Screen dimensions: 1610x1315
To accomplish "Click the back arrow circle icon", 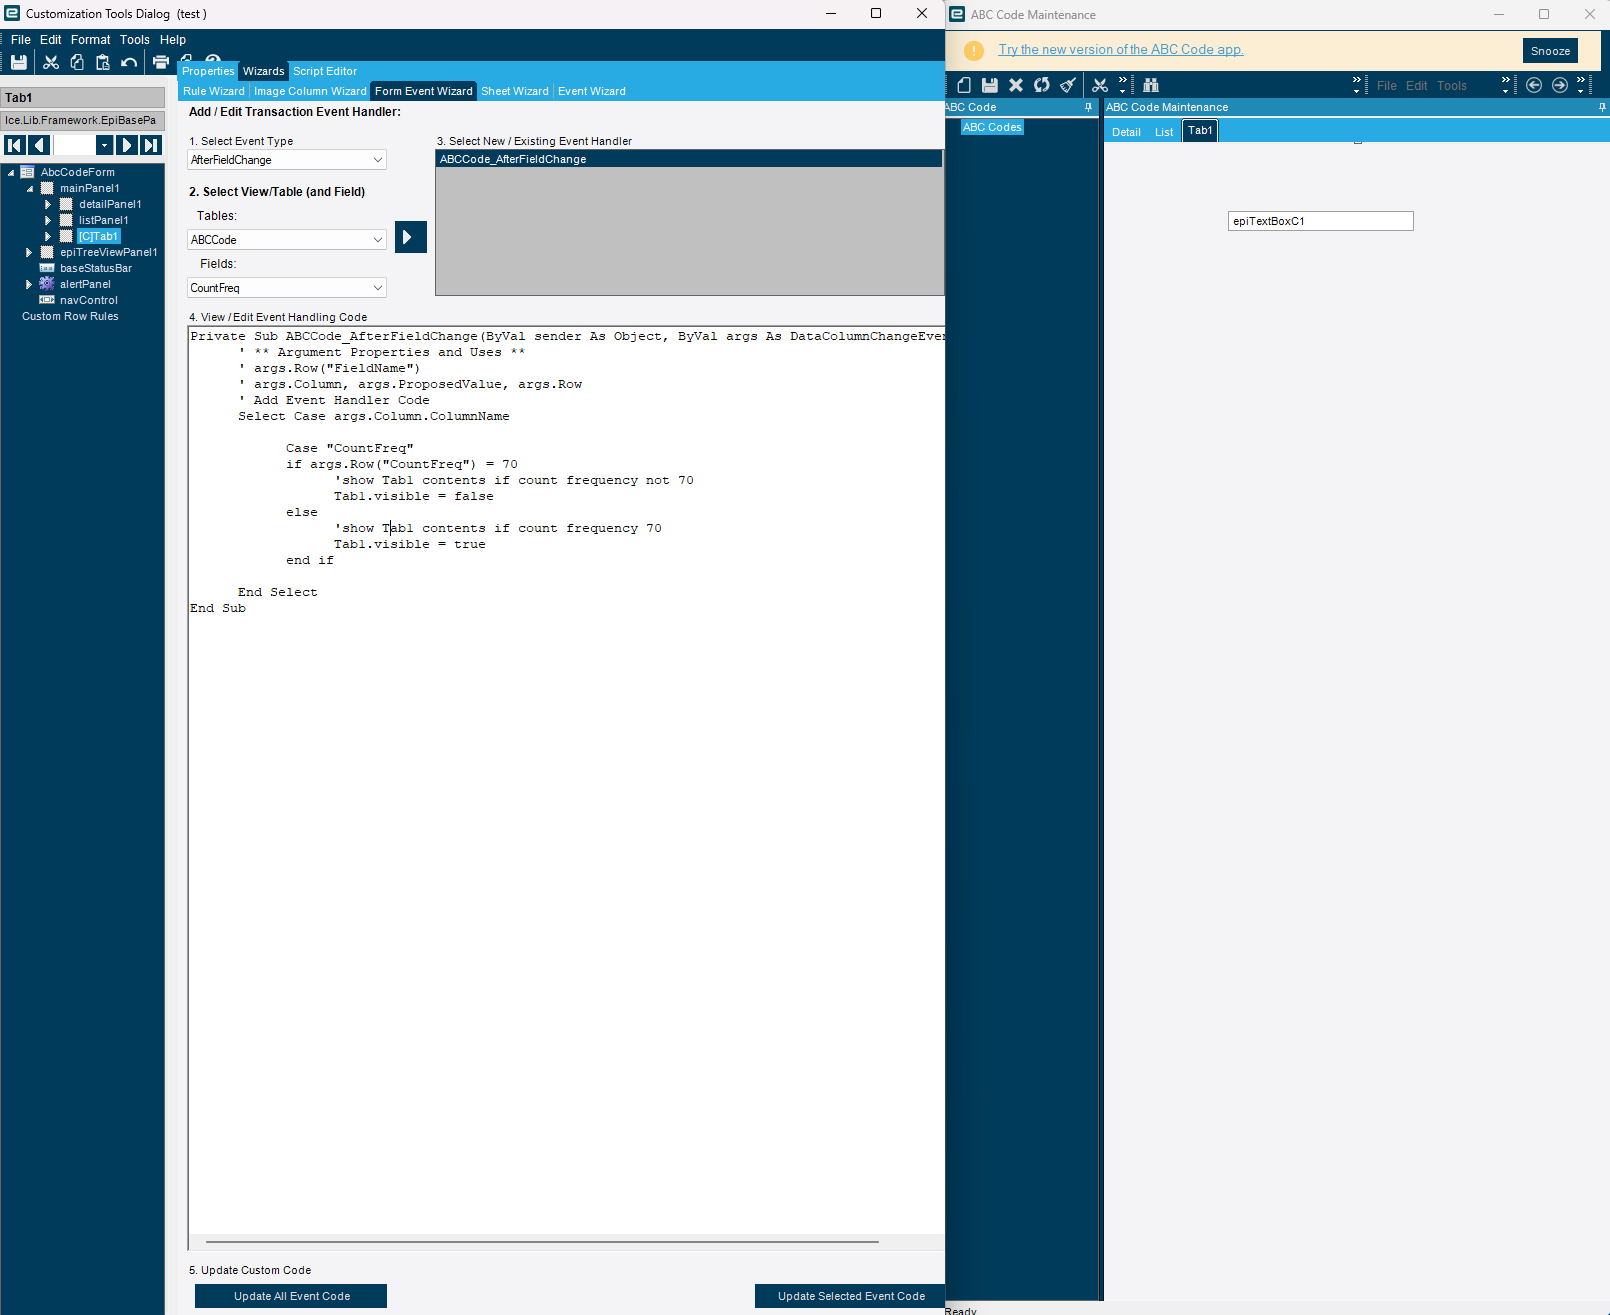I will pos(1534,85).
